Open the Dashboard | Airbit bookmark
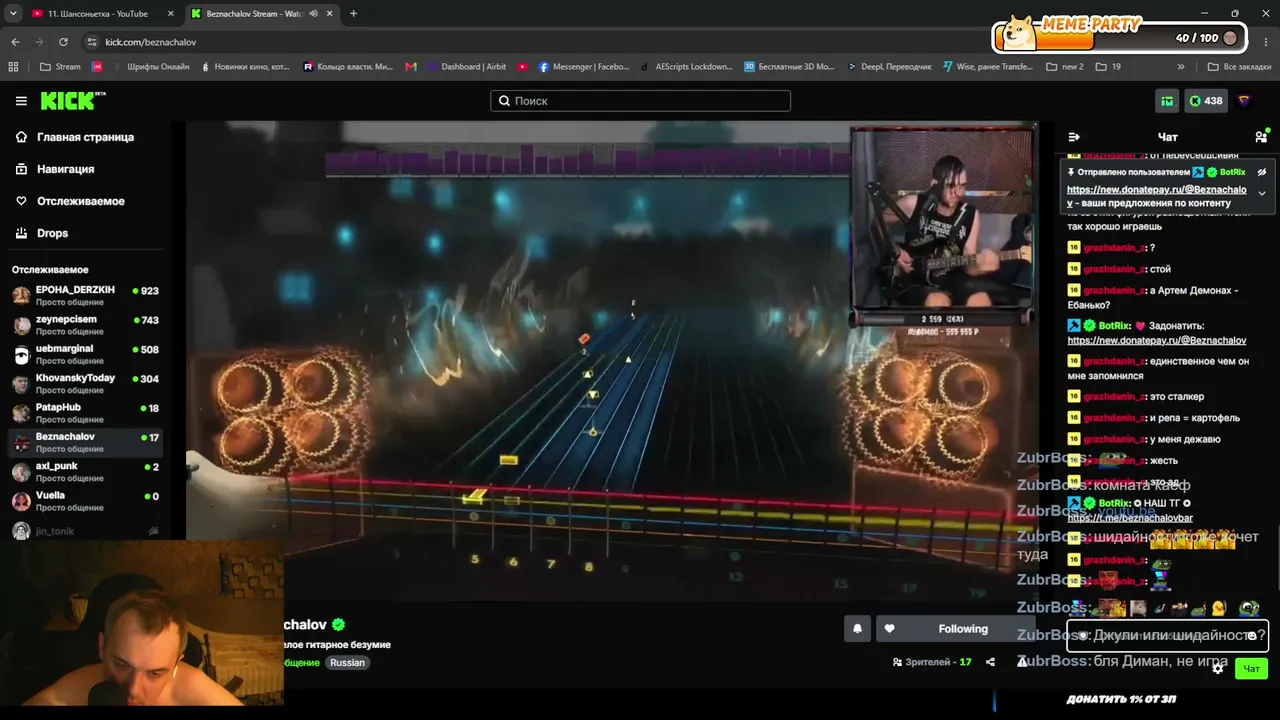Image resolution: width=1280 pixels, height=720 pixels. click(466, 67)
